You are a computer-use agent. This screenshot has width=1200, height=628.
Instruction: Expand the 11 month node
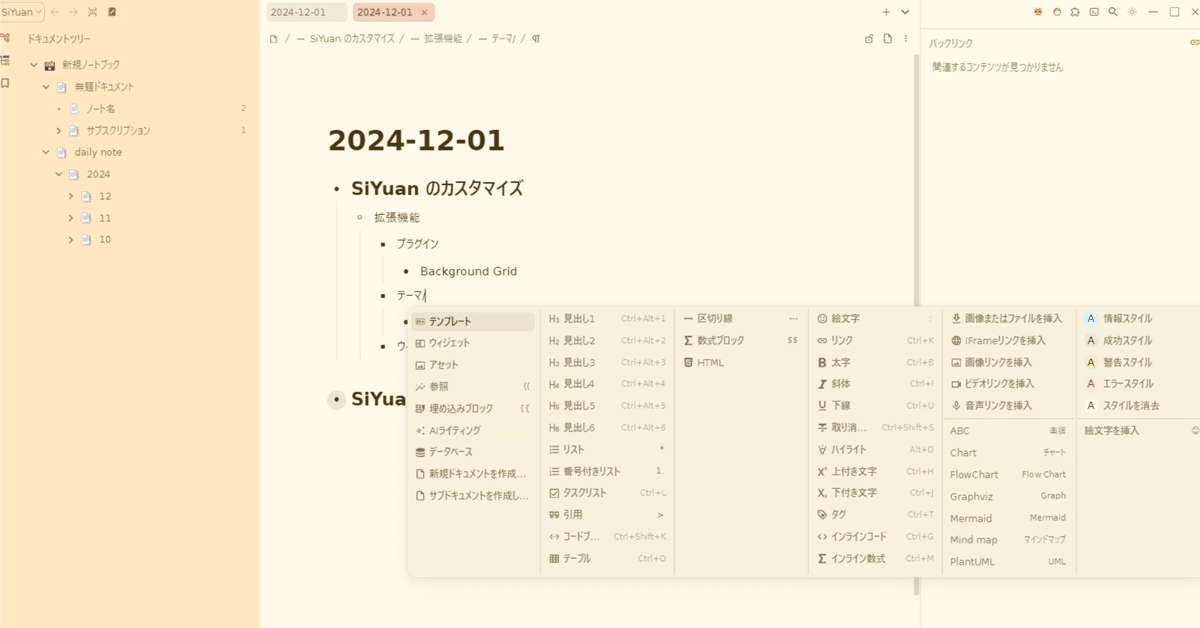(x=71, y=218)
